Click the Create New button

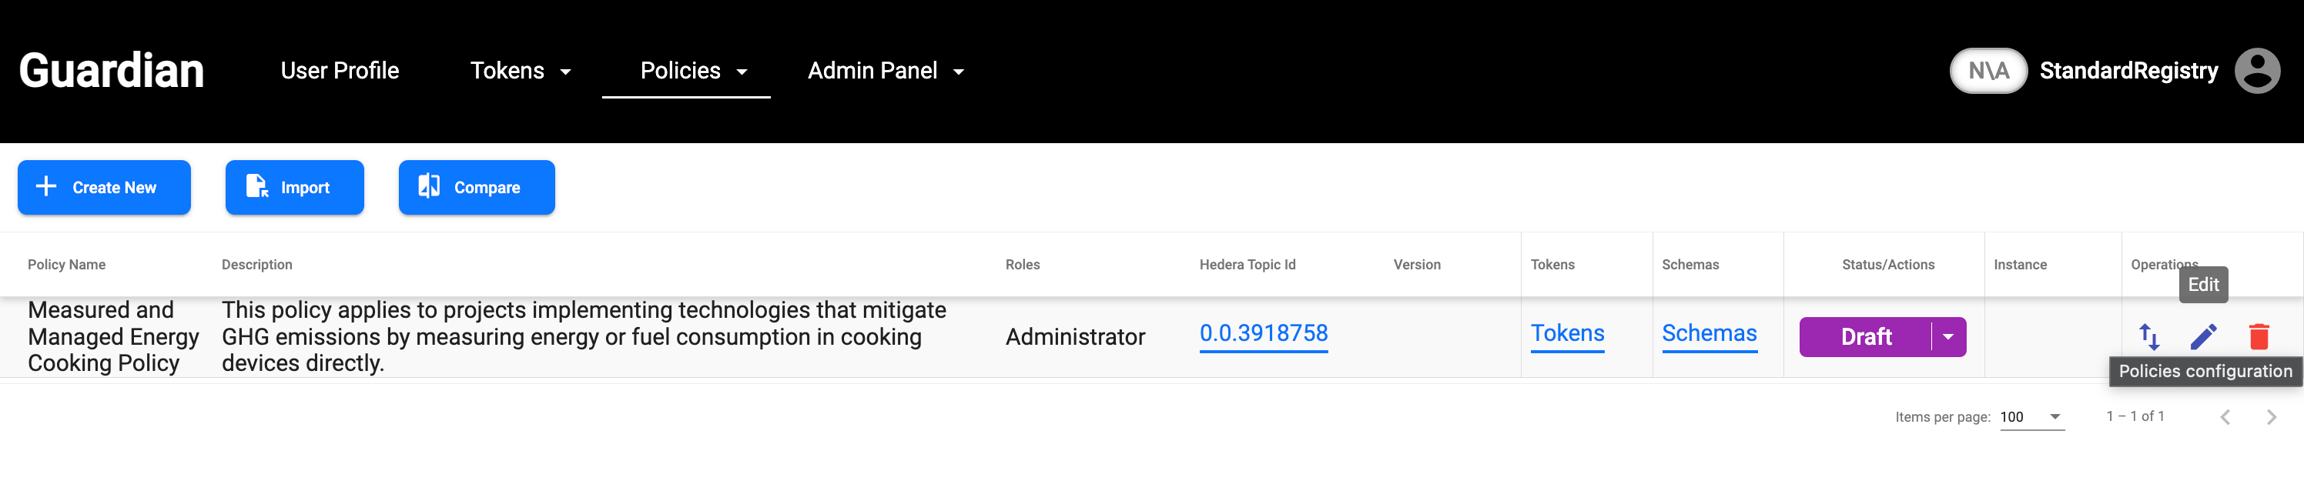click(x=104, y=187)
